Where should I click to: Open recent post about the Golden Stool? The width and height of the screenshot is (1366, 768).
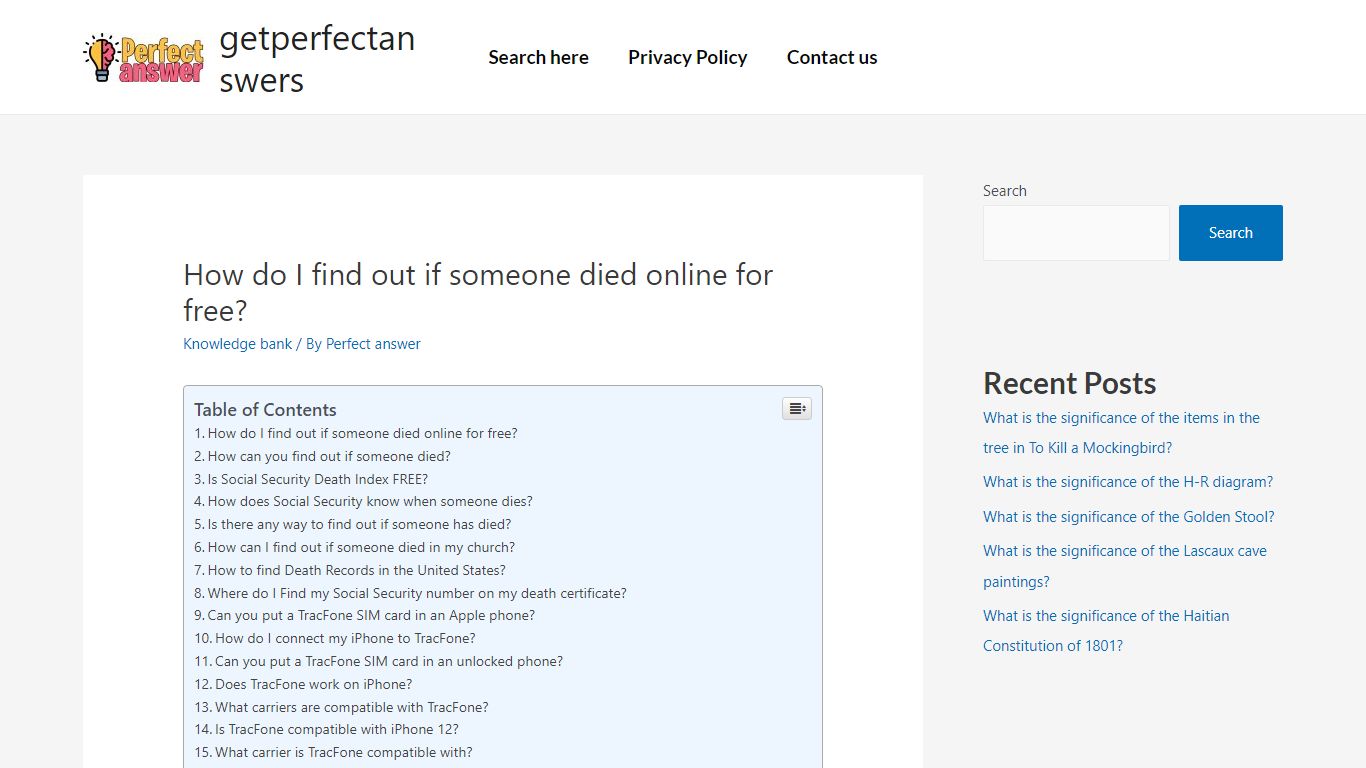pos(1129,517)
